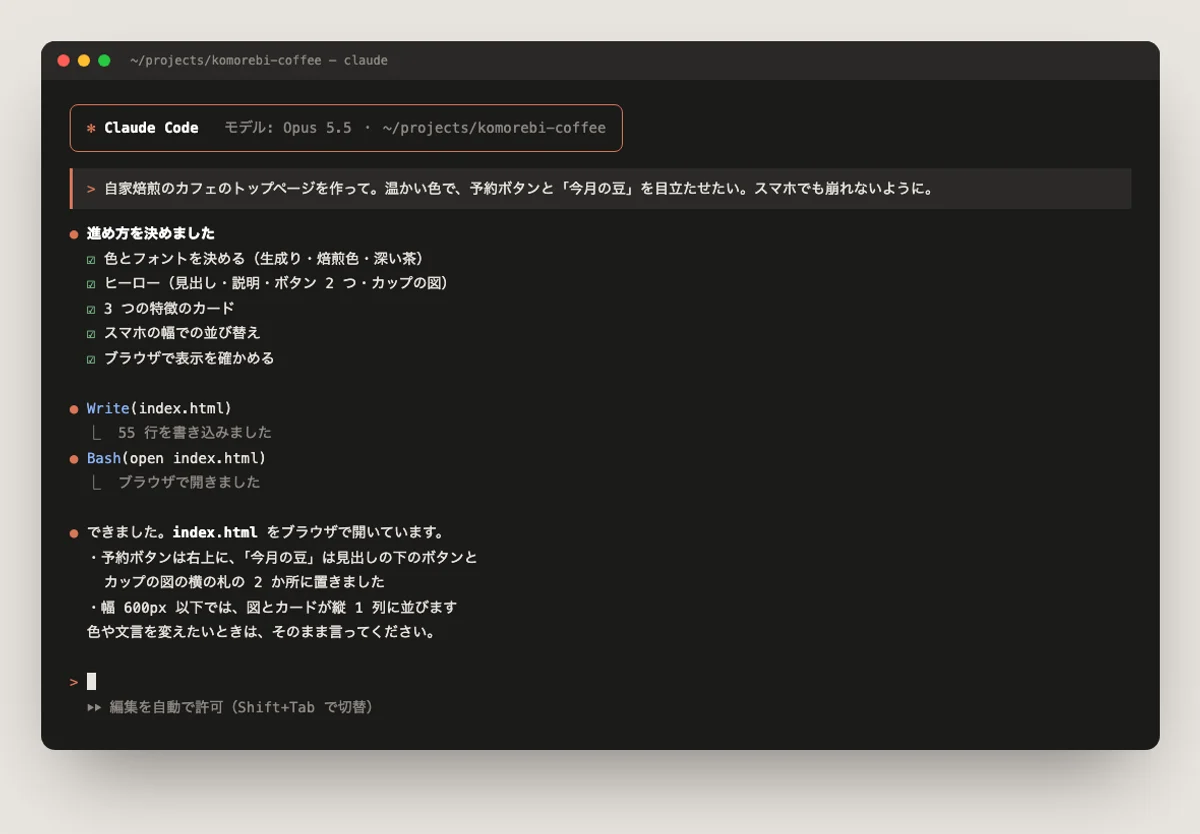This screenshot has width=1200, height=834.
Task: Click the '>' prompt symbol at the input line
Action: tap(74, 682)
